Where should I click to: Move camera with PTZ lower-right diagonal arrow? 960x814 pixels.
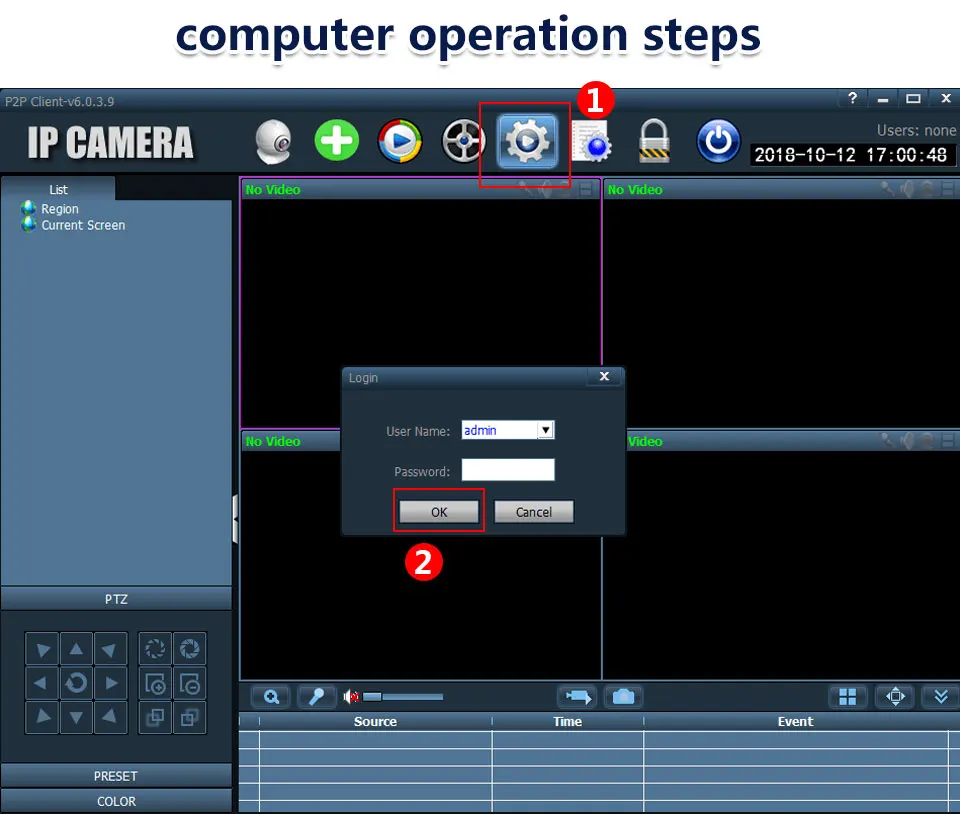[x=110, y=717]
